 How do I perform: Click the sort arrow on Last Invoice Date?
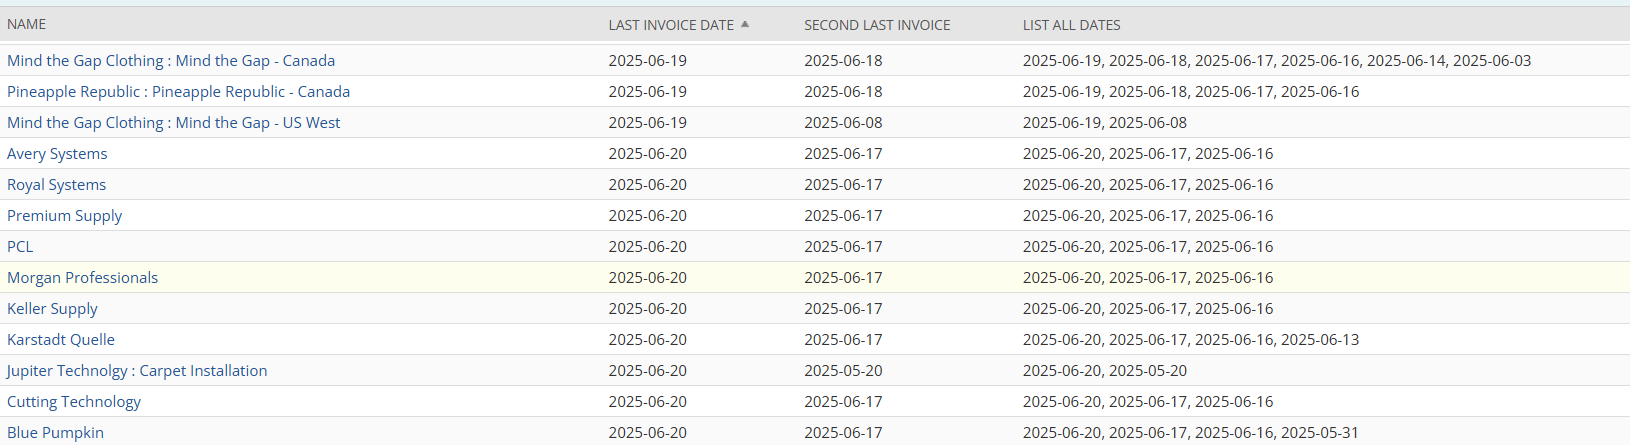(745, 24)
